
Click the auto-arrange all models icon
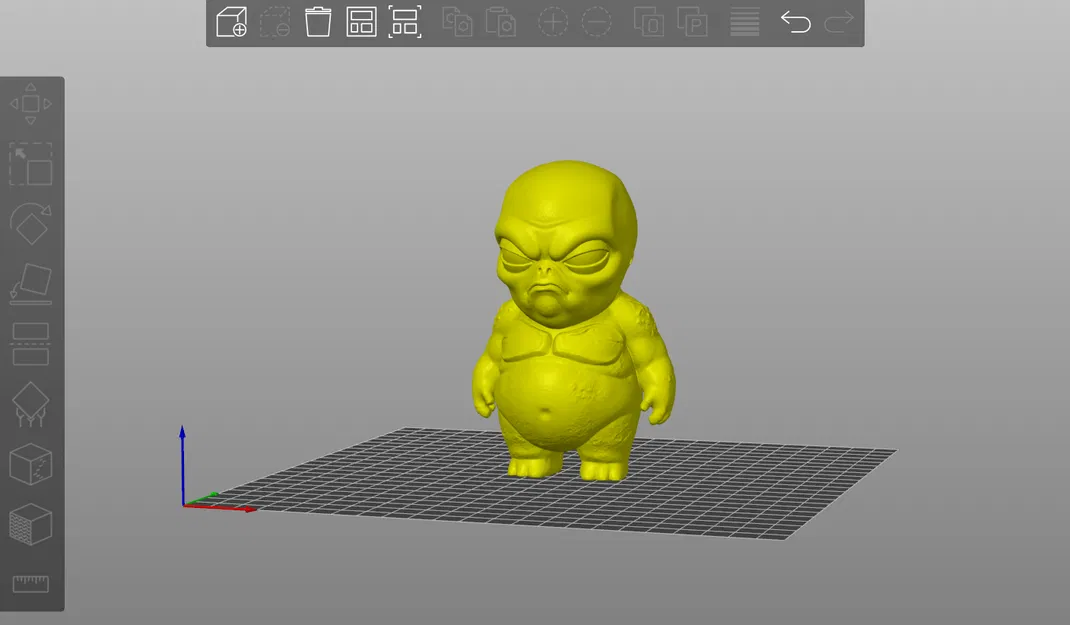(404, 22)
